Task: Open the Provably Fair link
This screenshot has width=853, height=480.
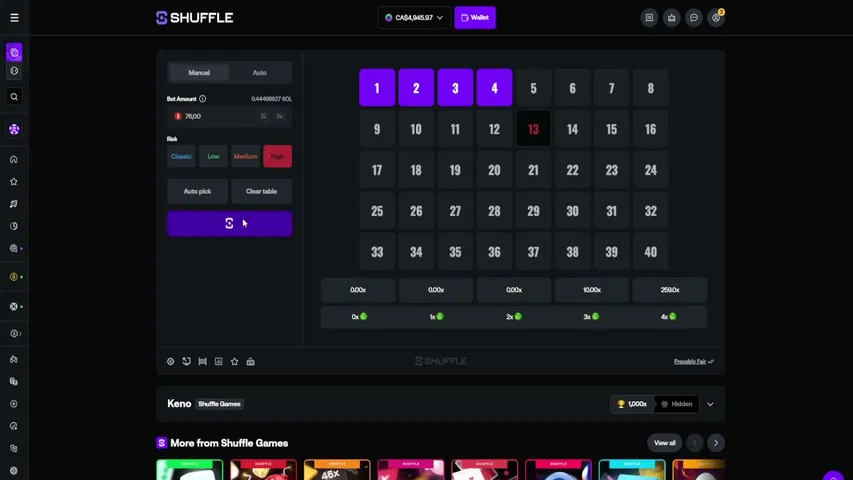Action: pos(694,361)
